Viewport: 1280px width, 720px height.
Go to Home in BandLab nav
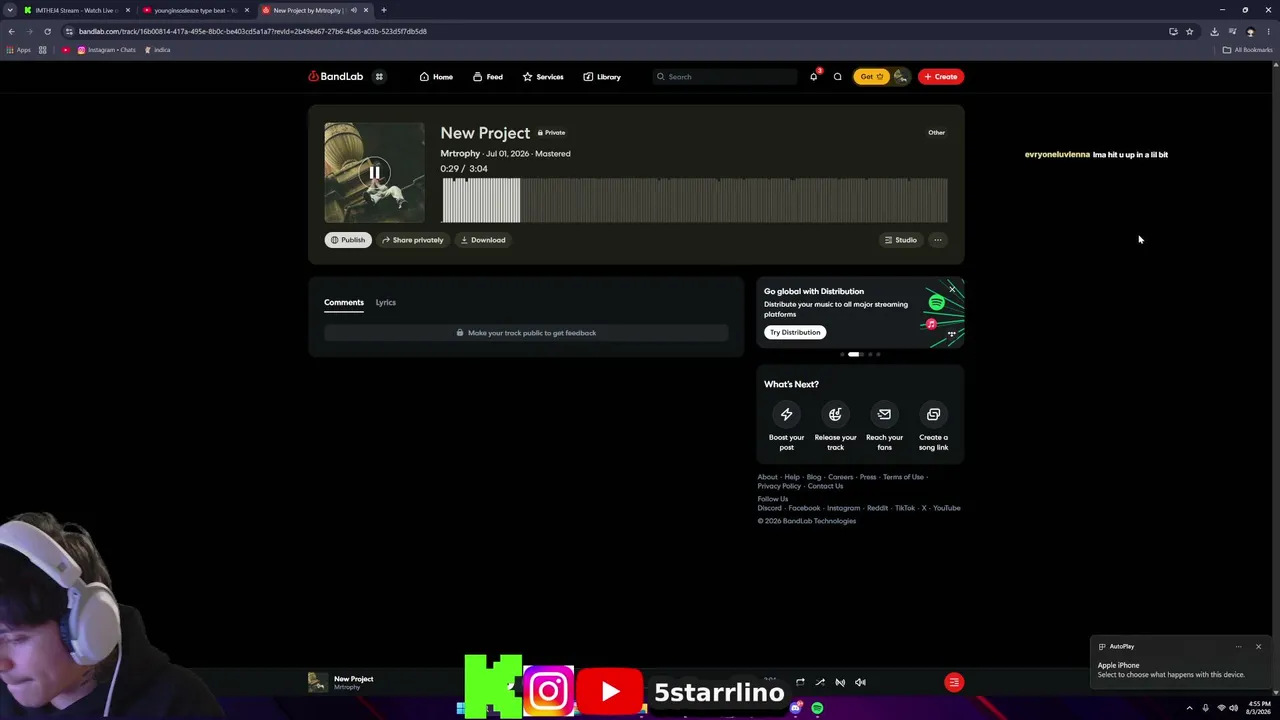coord(436,77)
